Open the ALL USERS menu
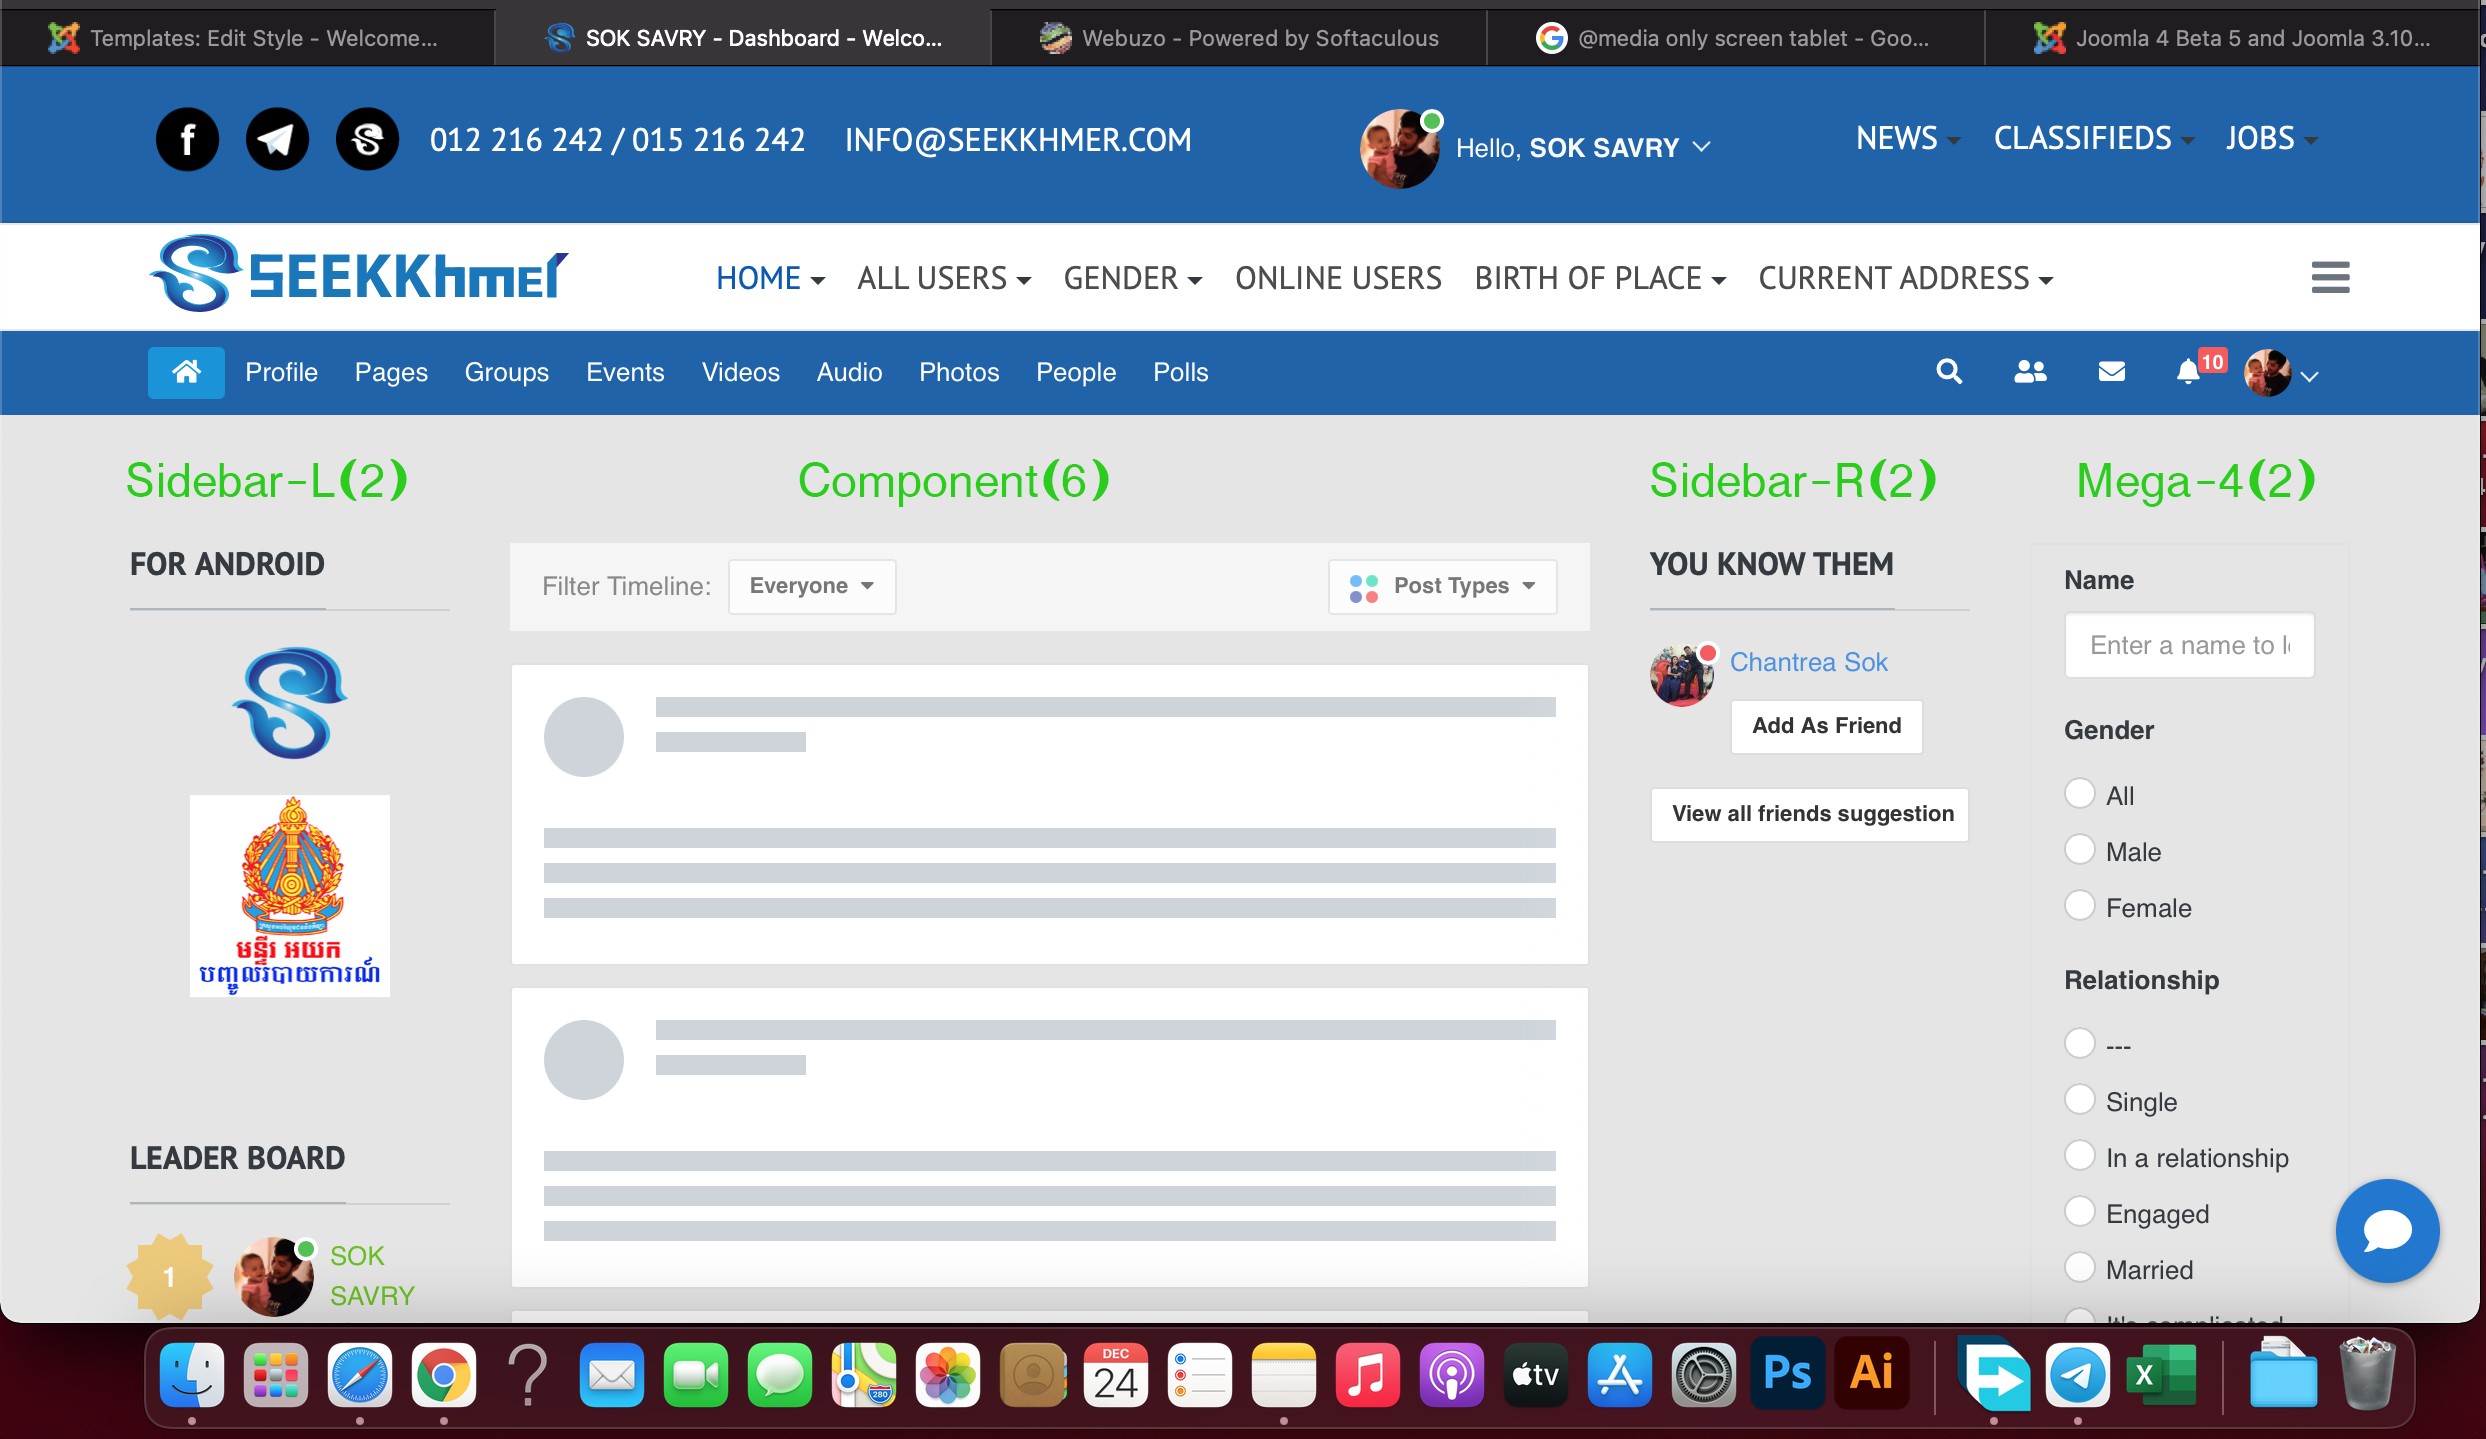The width and height of the screenshot is (2486, 1439). click(943, 278)
